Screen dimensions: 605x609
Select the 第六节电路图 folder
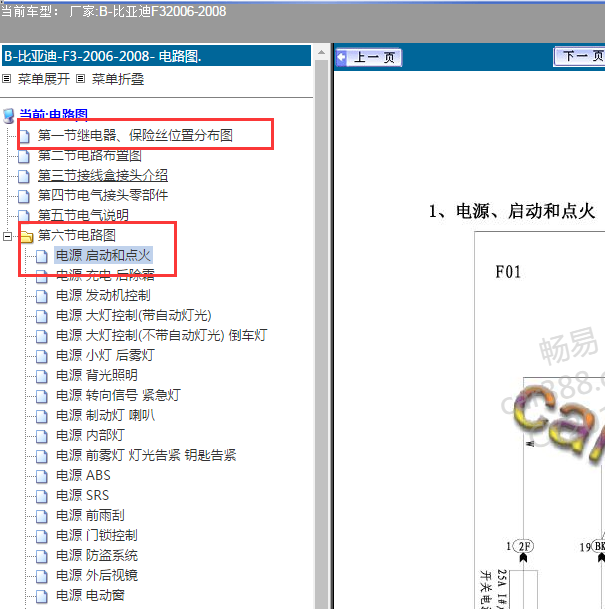point(76,235)
